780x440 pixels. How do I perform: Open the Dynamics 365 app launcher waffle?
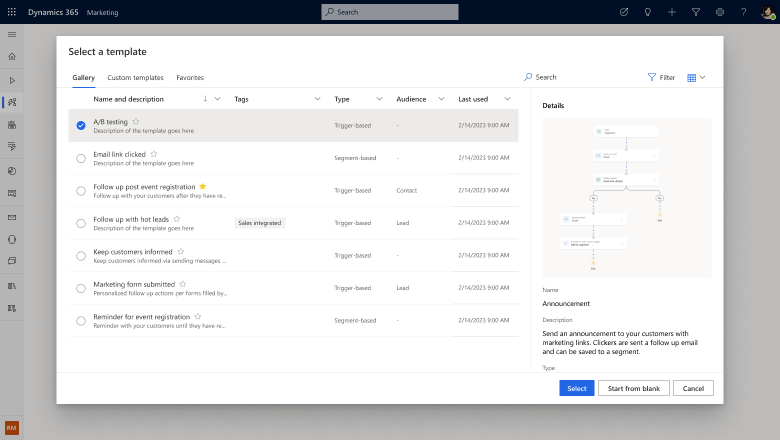12,12
